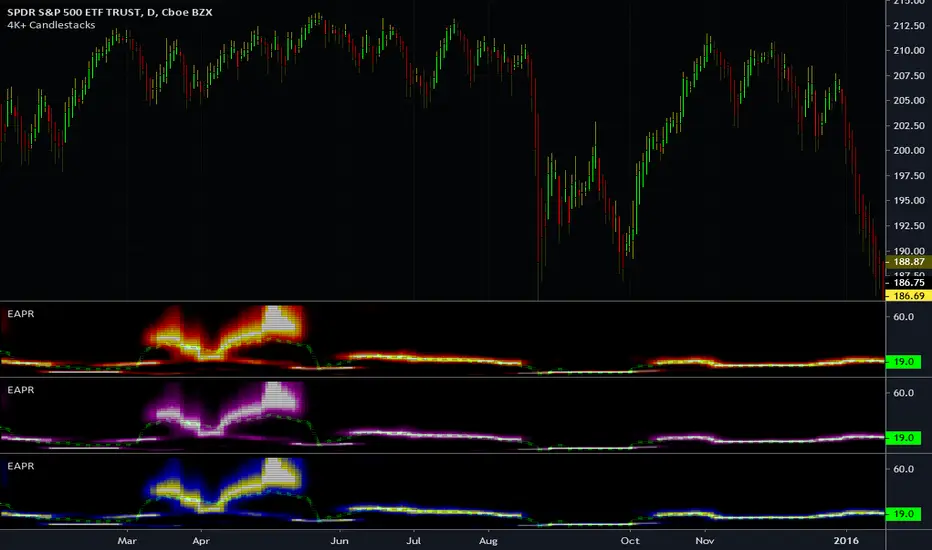This screenshot has width=932, height=550.
Task: Click the yellow 186.69 price tag
Action: (909, 296)
